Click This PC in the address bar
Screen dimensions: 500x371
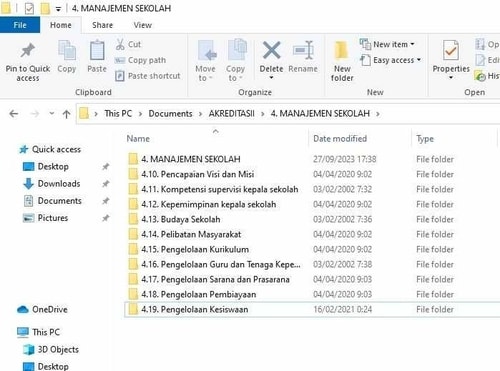(118, 114)
